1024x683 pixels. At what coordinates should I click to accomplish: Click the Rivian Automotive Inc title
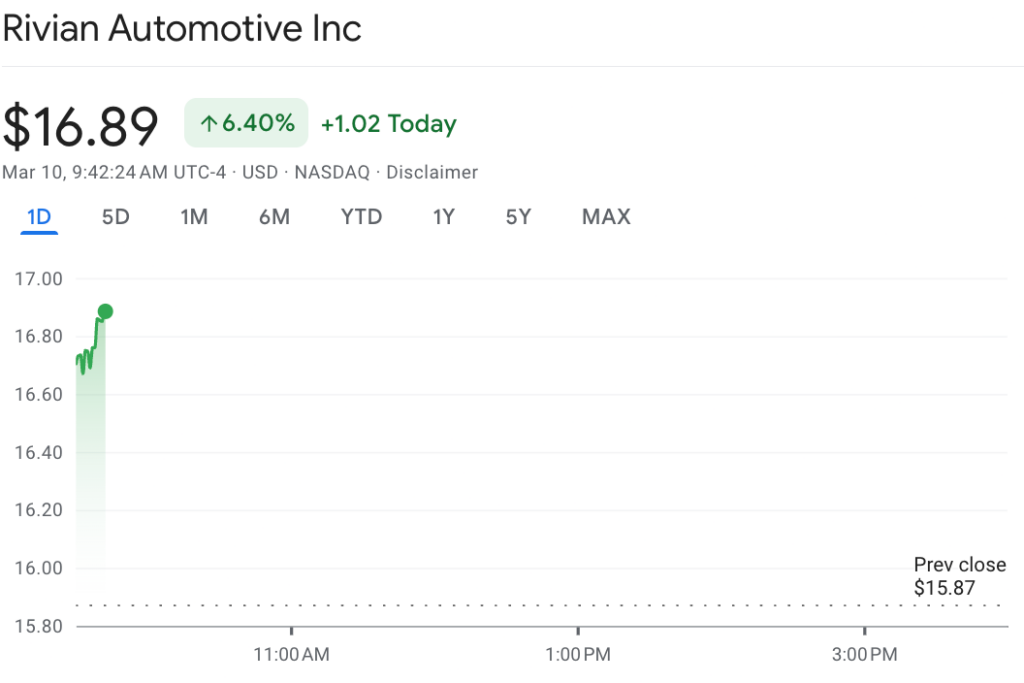[x=181, y=28]
